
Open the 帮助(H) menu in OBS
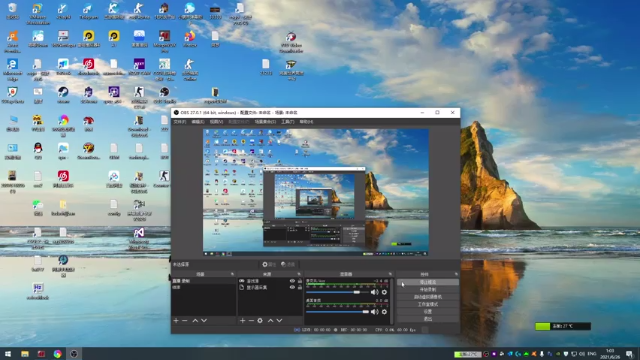pos(306,122)
